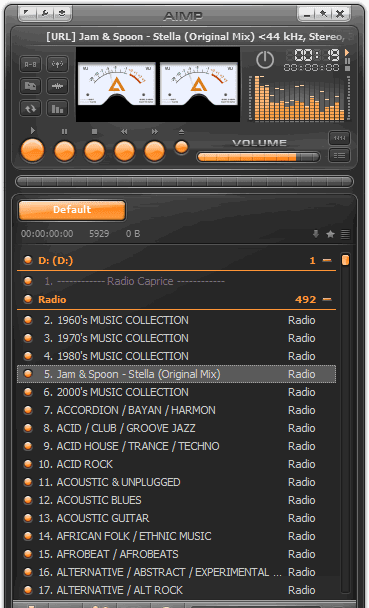Select ACID HOUSE / TRANCE / TECHNO station
The image size is (369, 608).
(176, 446)
